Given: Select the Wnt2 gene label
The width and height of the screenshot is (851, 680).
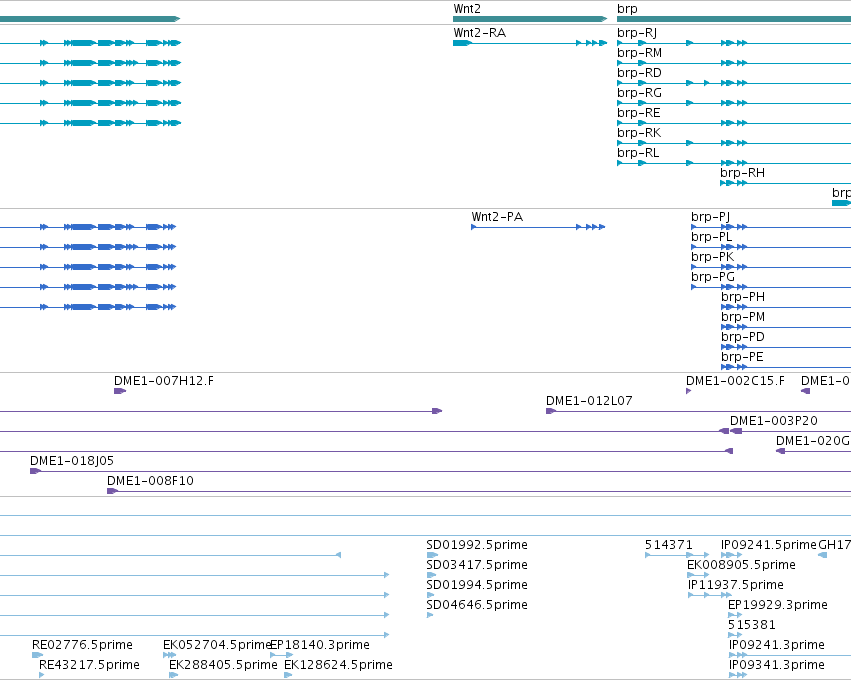Looking at the screenshot, I should tap(467, 9).
